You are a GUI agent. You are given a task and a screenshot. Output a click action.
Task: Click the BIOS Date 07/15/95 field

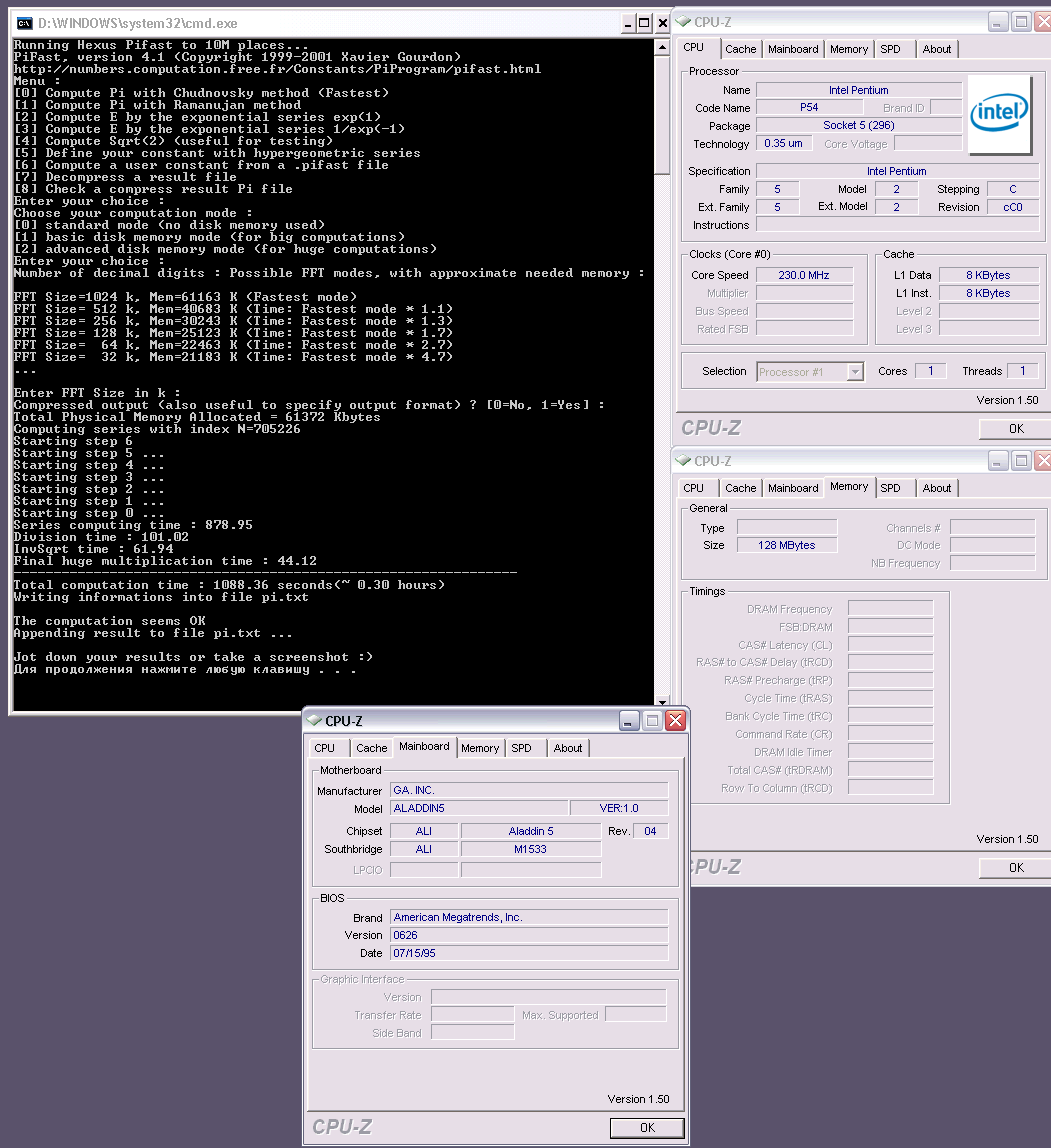(529, 953)
